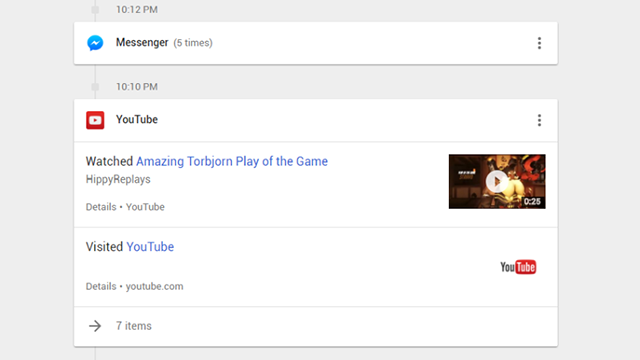Open Details next to youtube.com
This screenshot has height=360, width=640.
[x=101, y=286]
